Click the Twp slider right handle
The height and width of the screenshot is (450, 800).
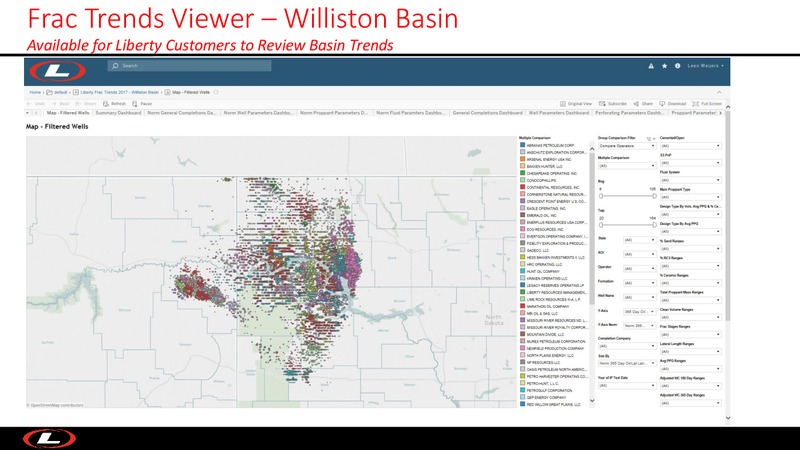point(655,225)
